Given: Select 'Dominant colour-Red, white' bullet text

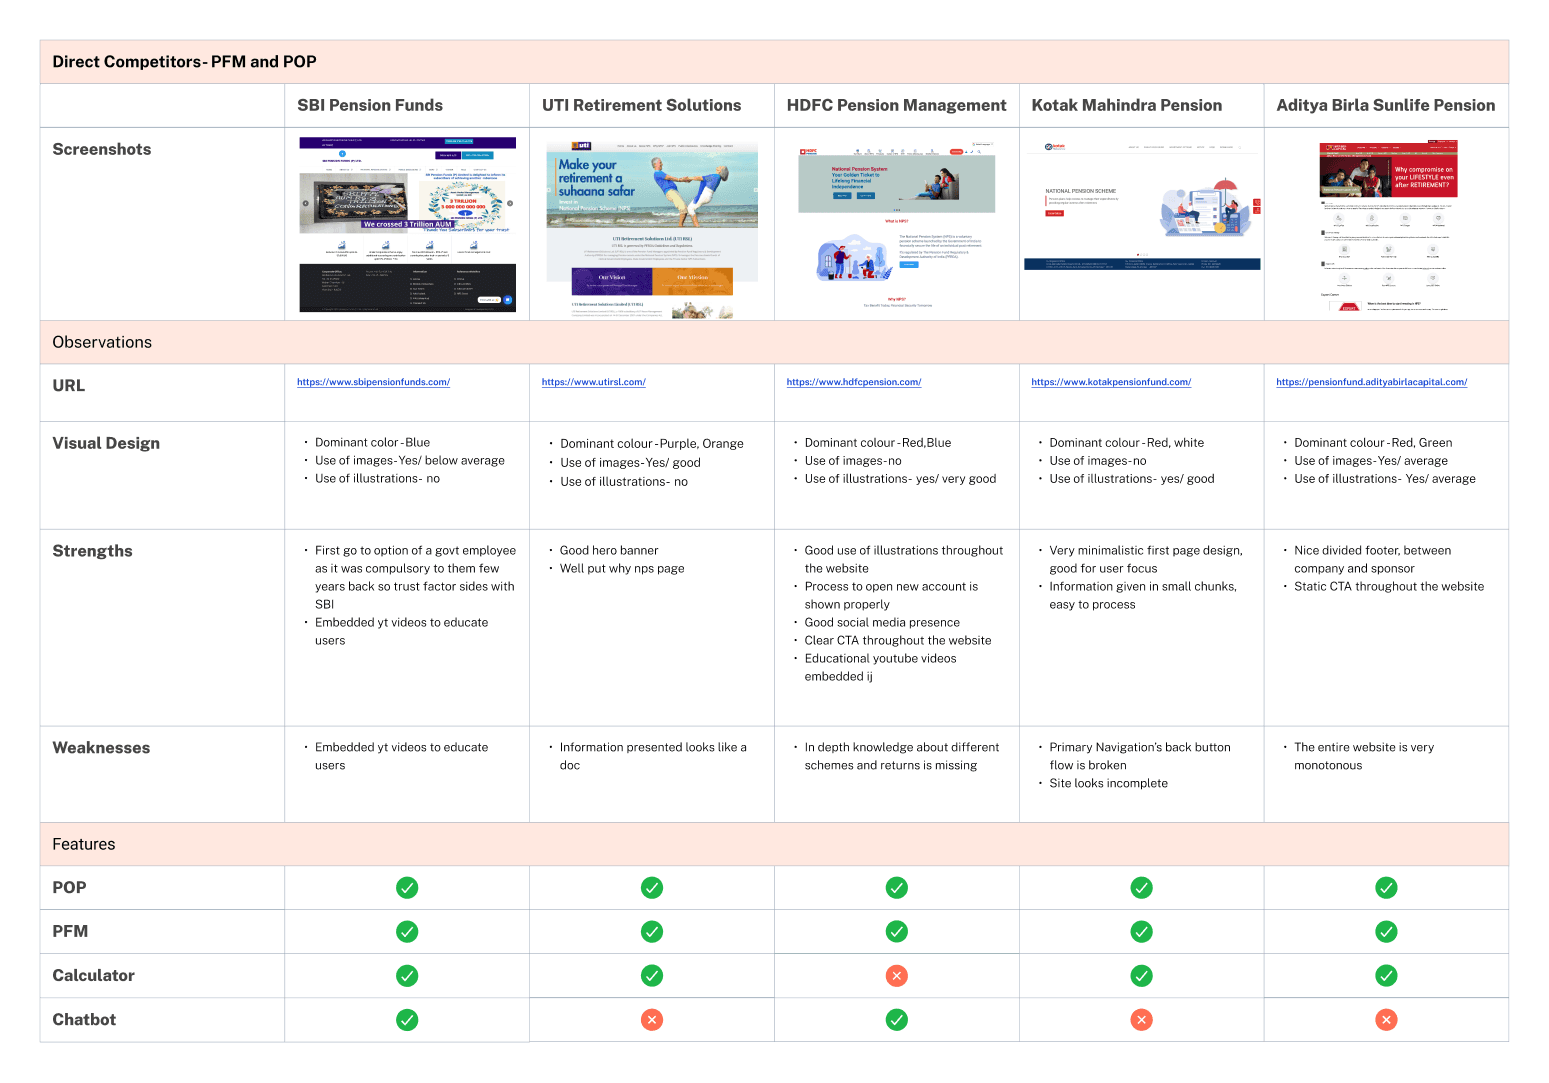Looking at the screenshot, I should (x=1127, y=443).
